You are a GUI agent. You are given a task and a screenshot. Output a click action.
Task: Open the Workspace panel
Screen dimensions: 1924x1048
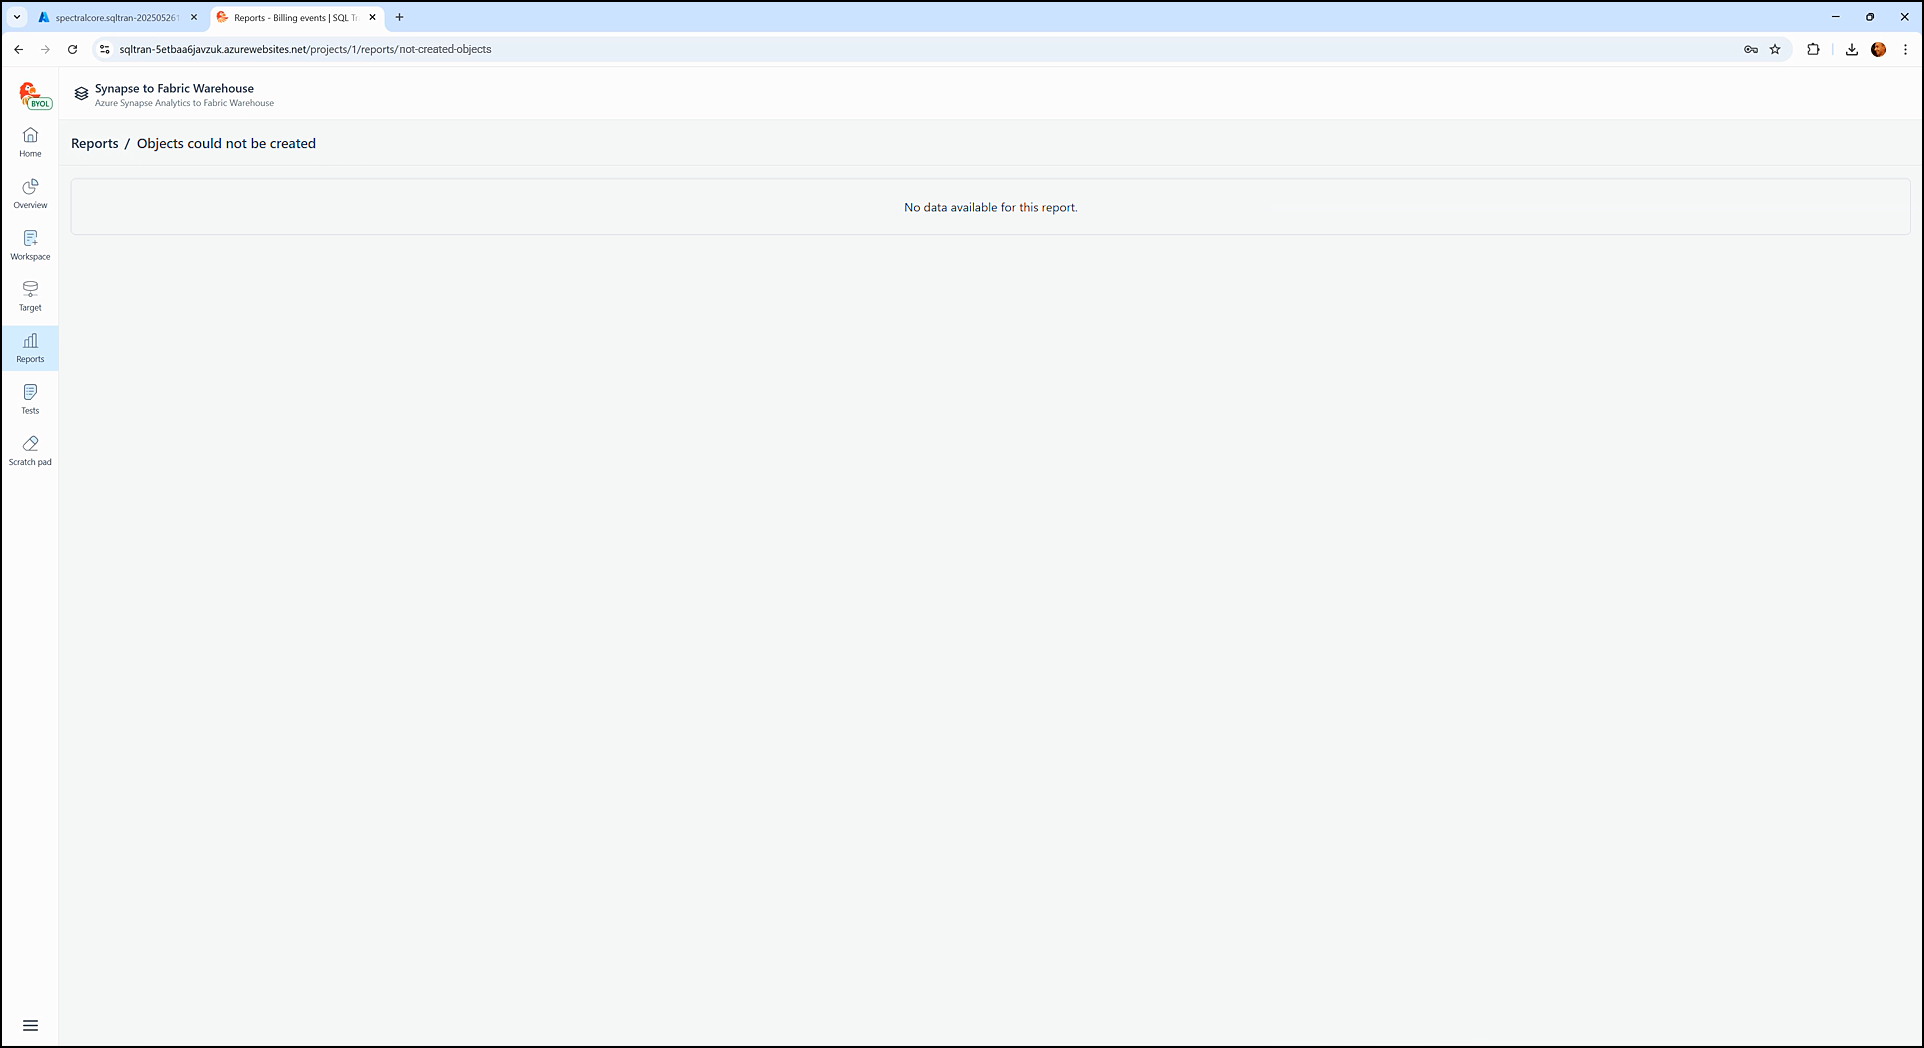pyautogui.click(x=30, y=245)
